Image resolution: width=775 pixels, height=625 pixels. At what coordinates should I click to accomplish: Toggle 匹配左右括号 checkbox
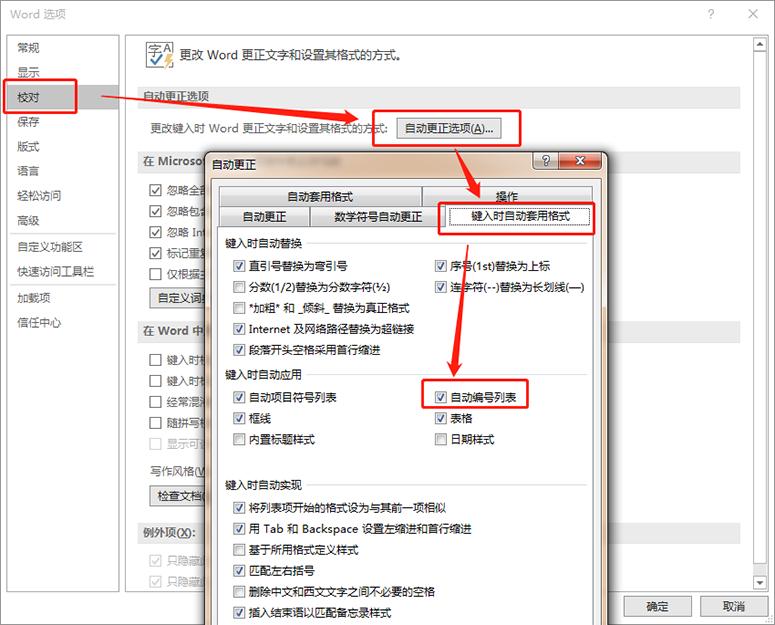click(239, 571)
